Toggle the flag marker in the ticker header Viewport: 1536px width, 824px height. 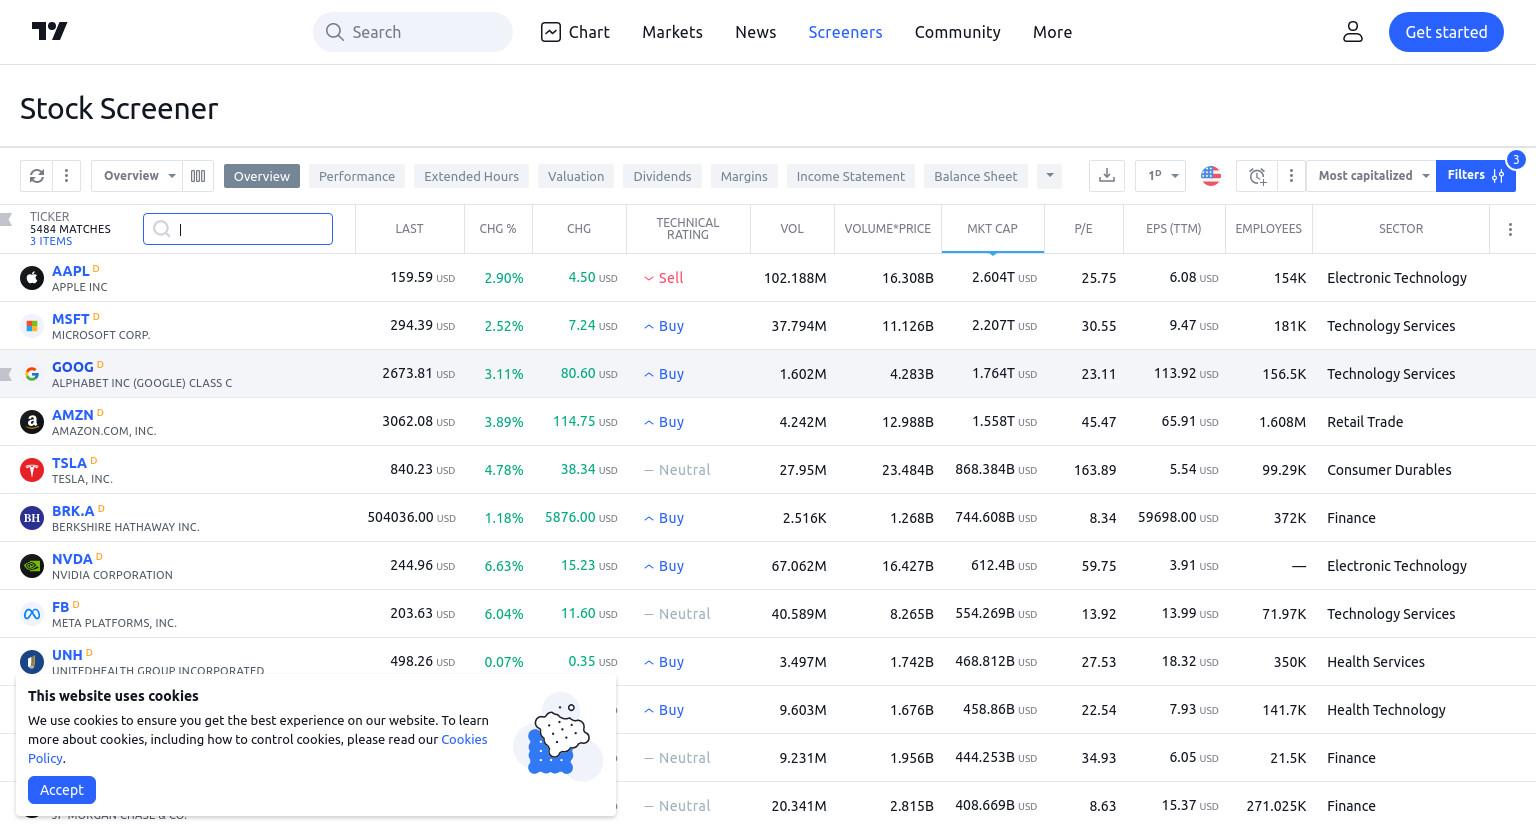click(x=6, y=219)
